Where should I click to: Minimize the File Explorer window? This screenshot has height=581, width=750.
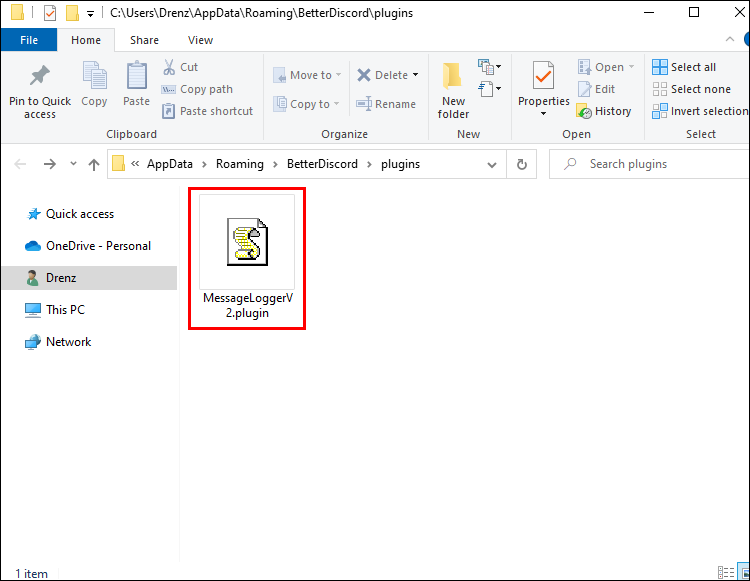tap(649, 12)
